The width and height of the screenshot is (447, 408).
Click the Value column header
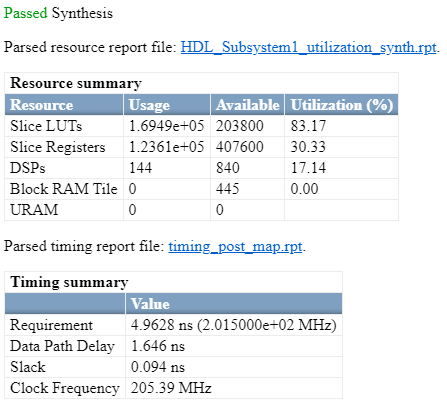[x=150, y=304]
